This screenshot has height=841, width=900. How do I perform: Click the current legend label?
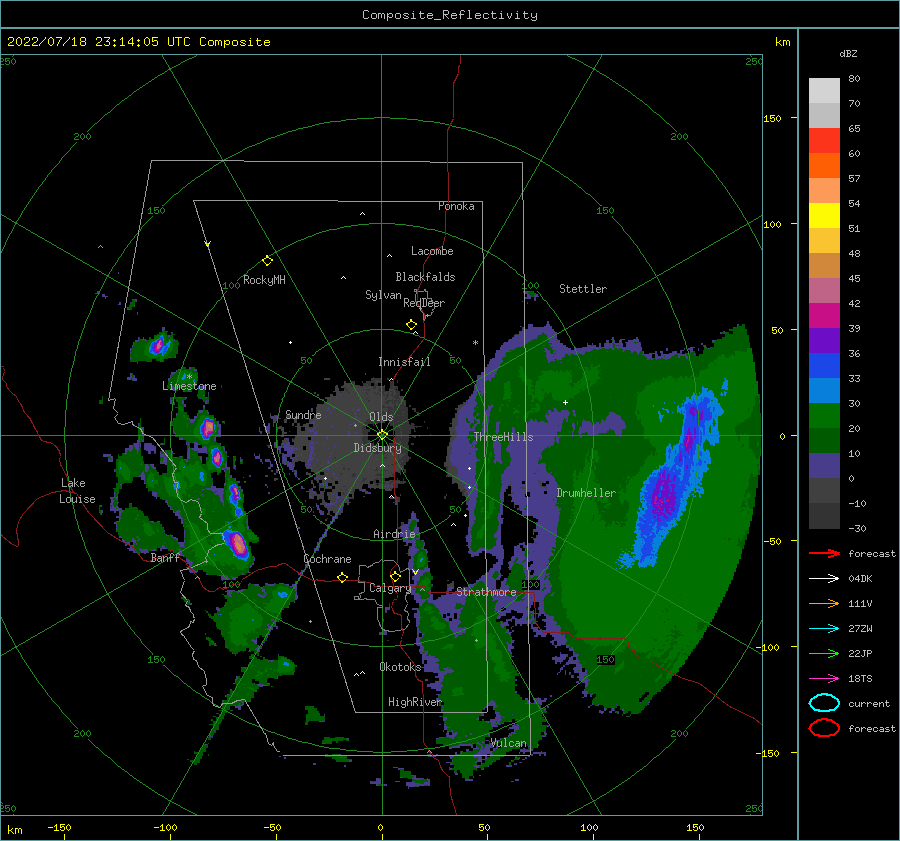[x=869, y=703]
